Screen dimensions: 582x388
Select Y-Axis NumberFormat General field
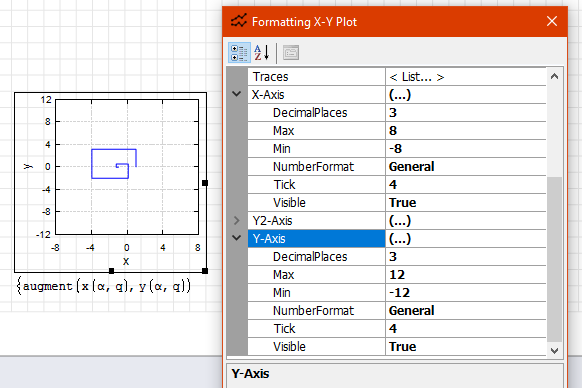point(466,311)
